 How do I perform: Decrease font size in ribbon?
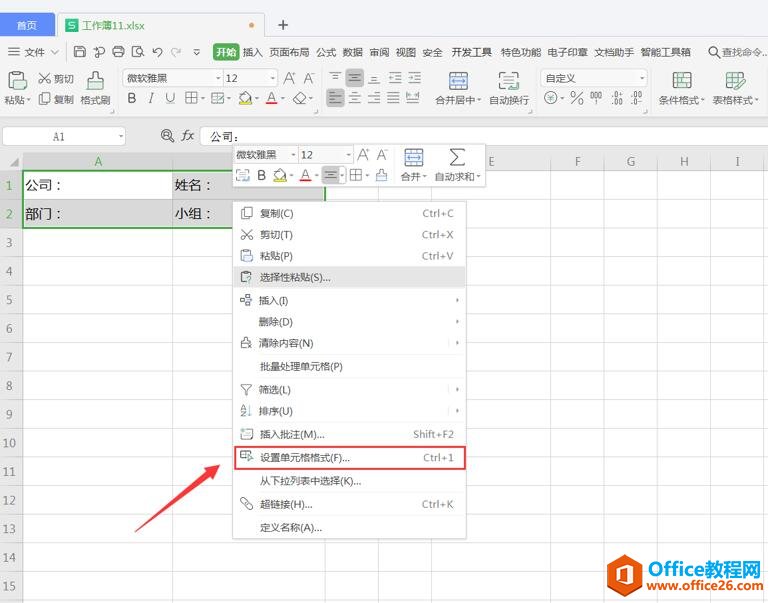pos(309,78)
